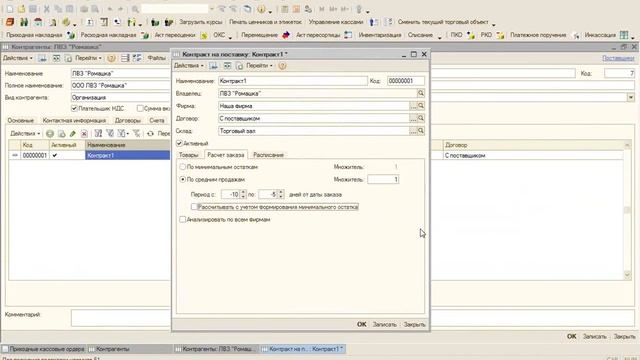Click Загрузить курсы toolbar button
The image size is (640, 360).
(x=201, y=22)
